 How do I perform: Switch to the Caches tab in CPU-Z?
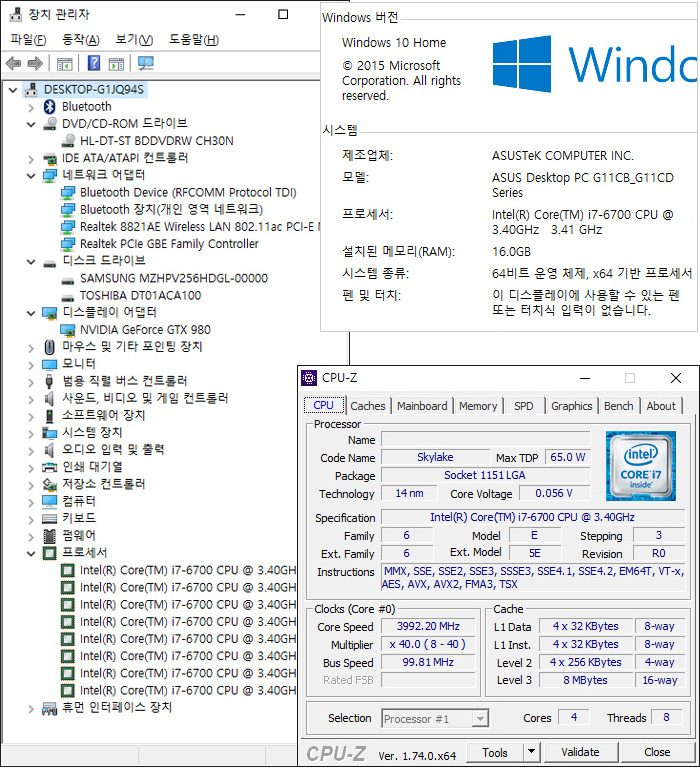368,406
